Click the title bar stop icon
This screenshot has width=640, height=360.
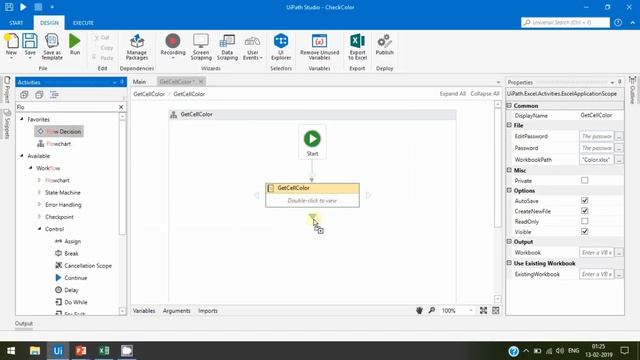(38, 7)
